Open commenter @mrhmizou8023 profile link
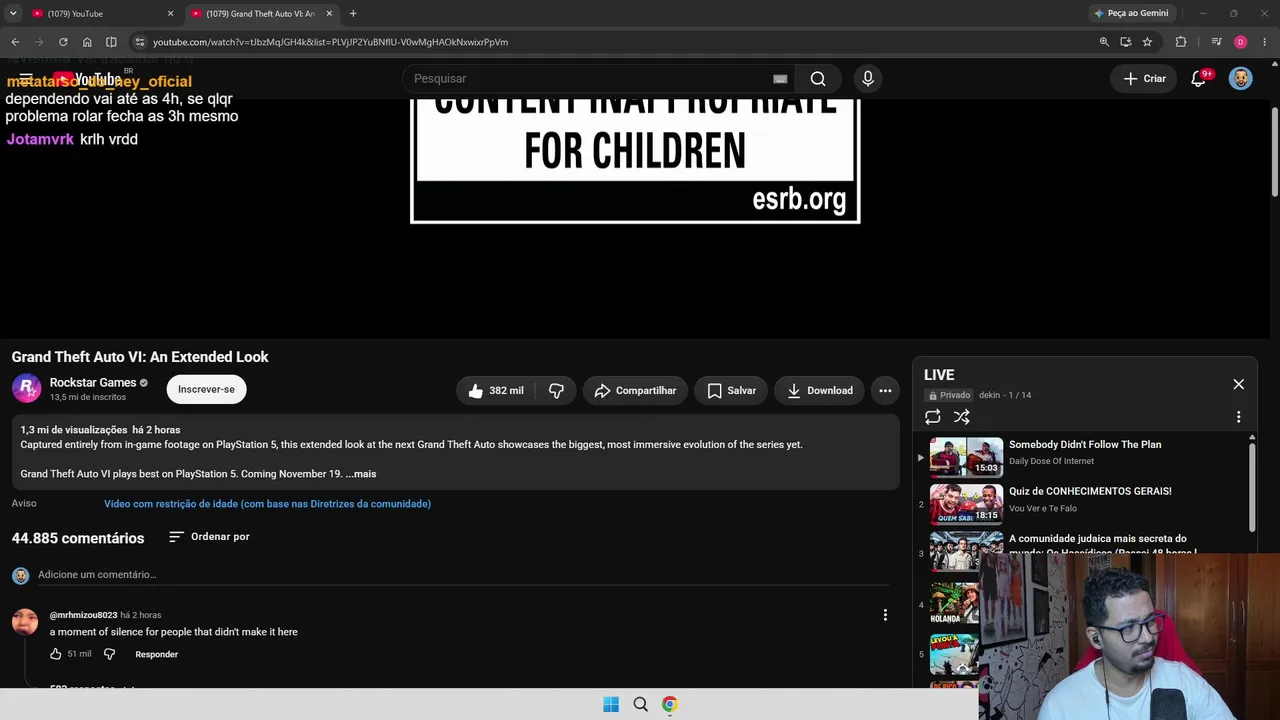The height and width of the screenshot is (720, 1280). [83, 615]
